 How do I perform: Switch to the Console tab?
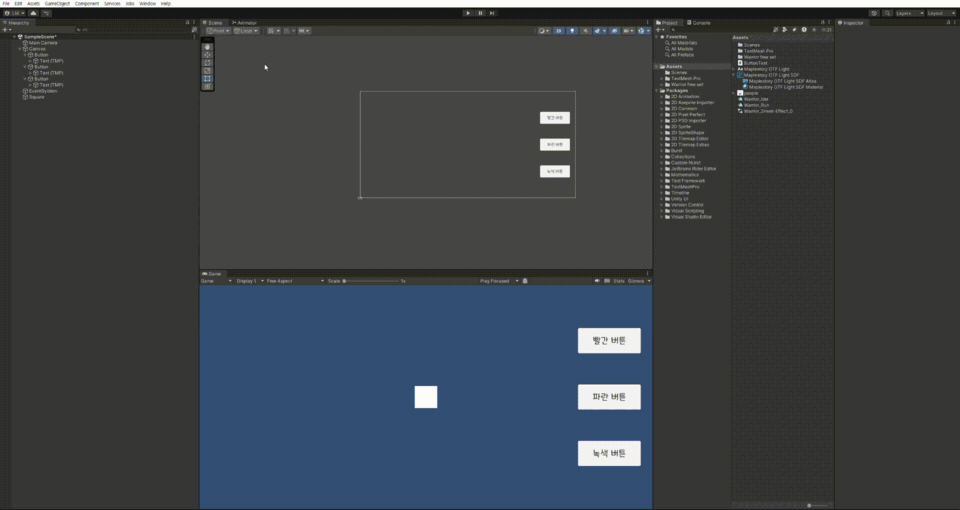699,23
